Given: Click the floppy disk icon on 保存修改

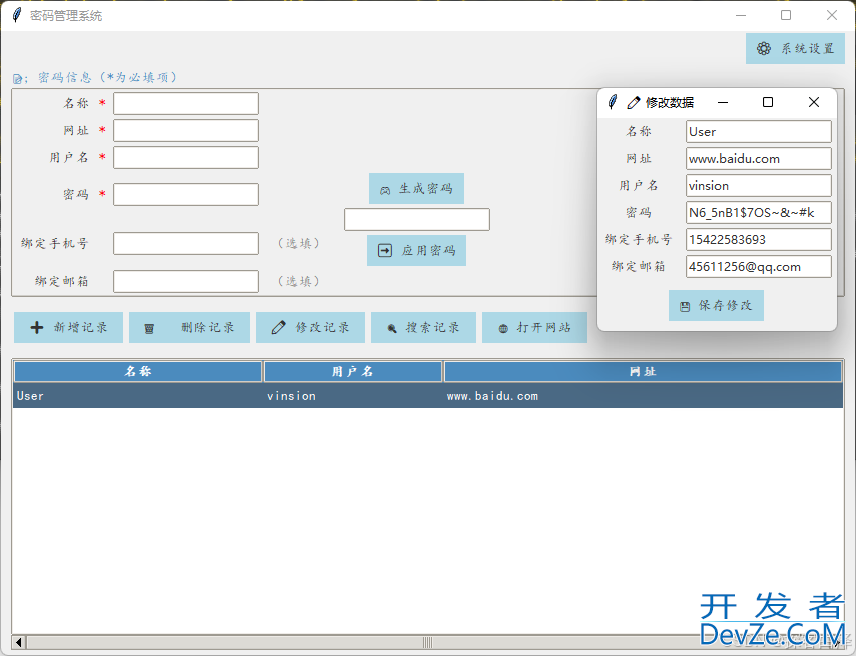Looking at the screenshot, I should (x=685, y=307).
